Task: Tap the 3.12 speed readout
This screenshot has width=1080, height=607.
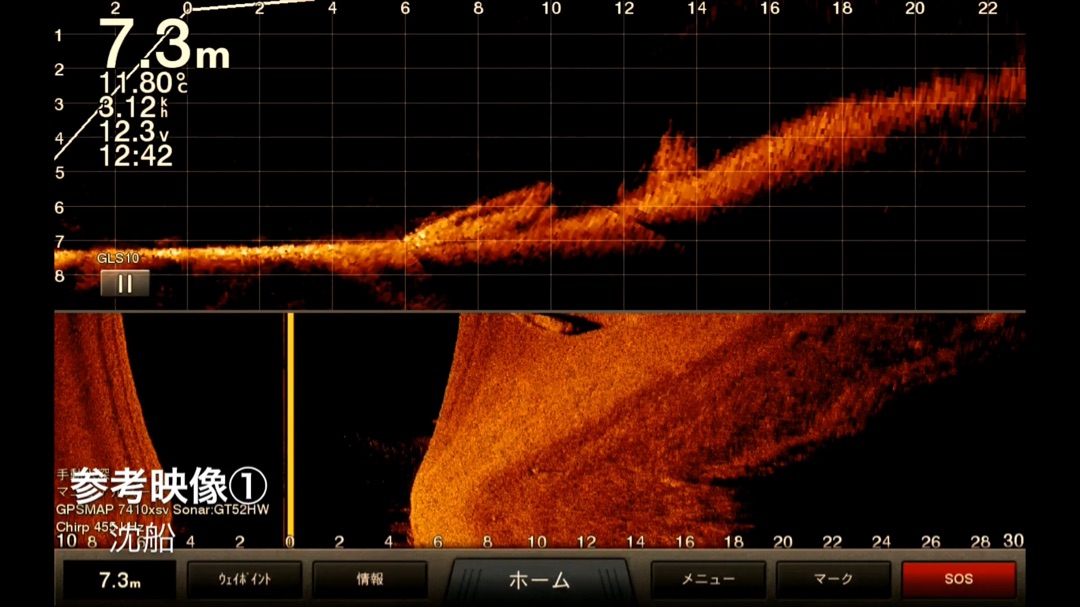Action: pos(132,108)
